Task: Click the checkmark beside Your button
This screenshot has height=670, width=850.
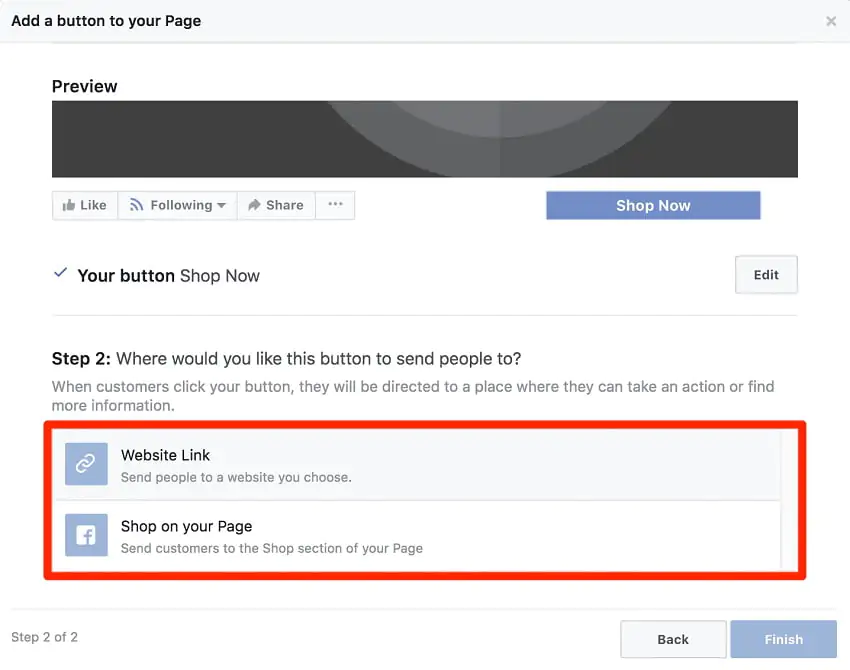Action: tap(60, 273)
